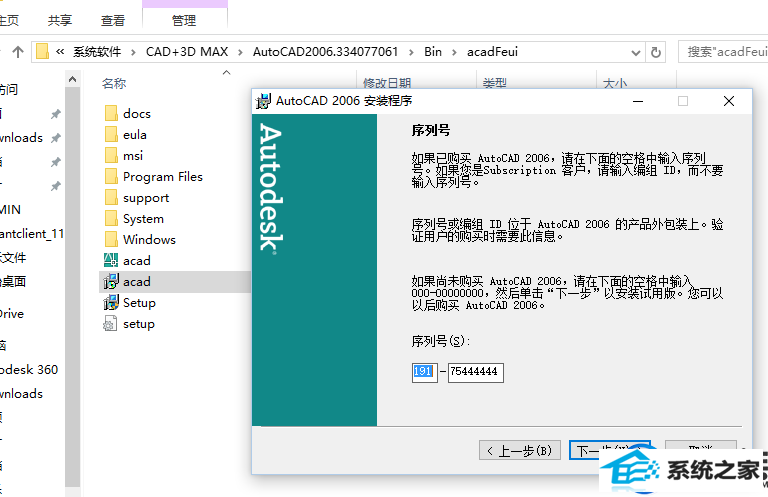This screenshot has height=497, width=768.
Task: Click the capitalized Setup installer icon
Action: tap(111, 303)
